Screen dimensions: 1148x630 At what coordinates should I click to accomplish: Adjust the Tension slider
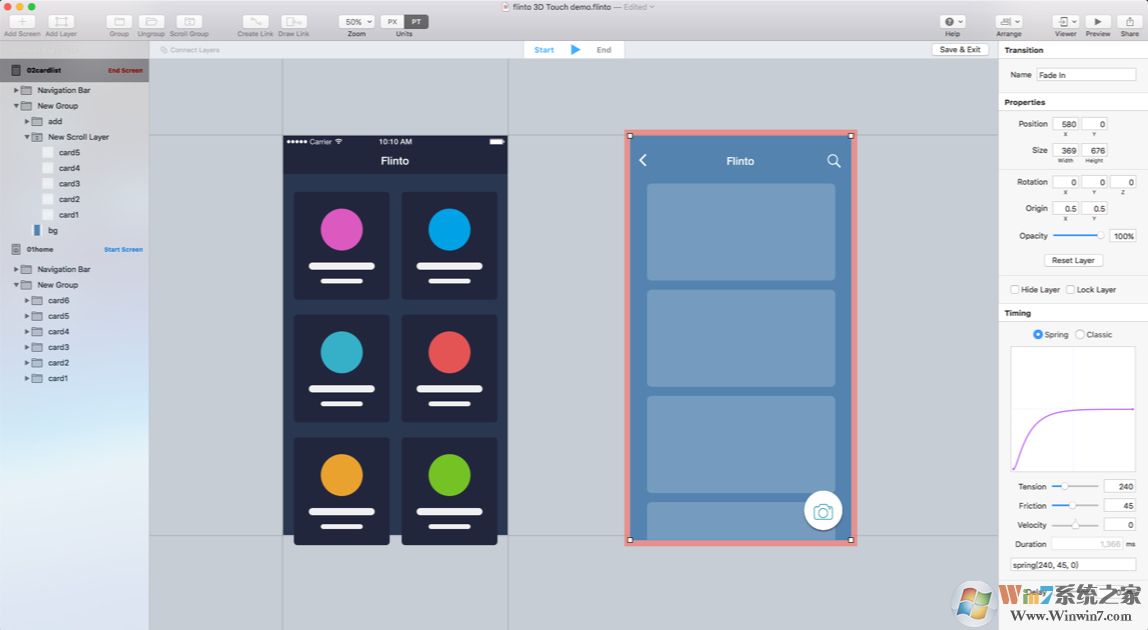click(1075, 486)
